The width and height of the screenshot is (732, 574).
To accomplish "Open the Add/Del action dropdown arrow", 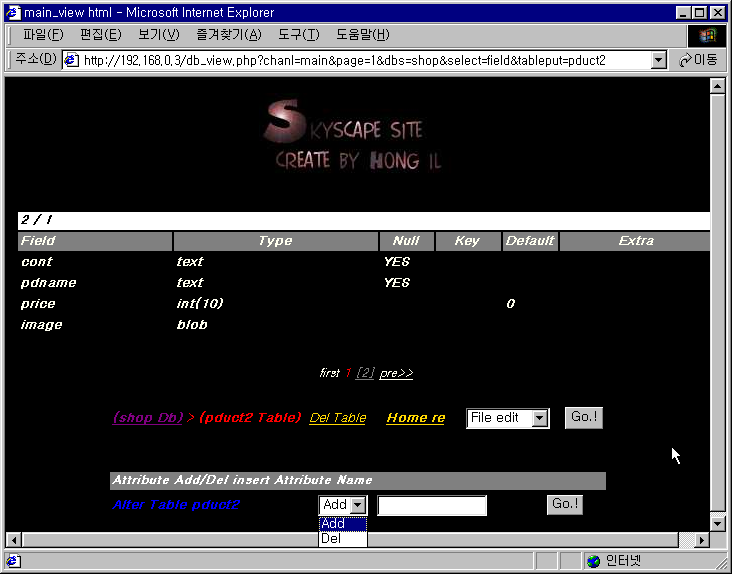I will pyautogui.click(x=358, y=505).
